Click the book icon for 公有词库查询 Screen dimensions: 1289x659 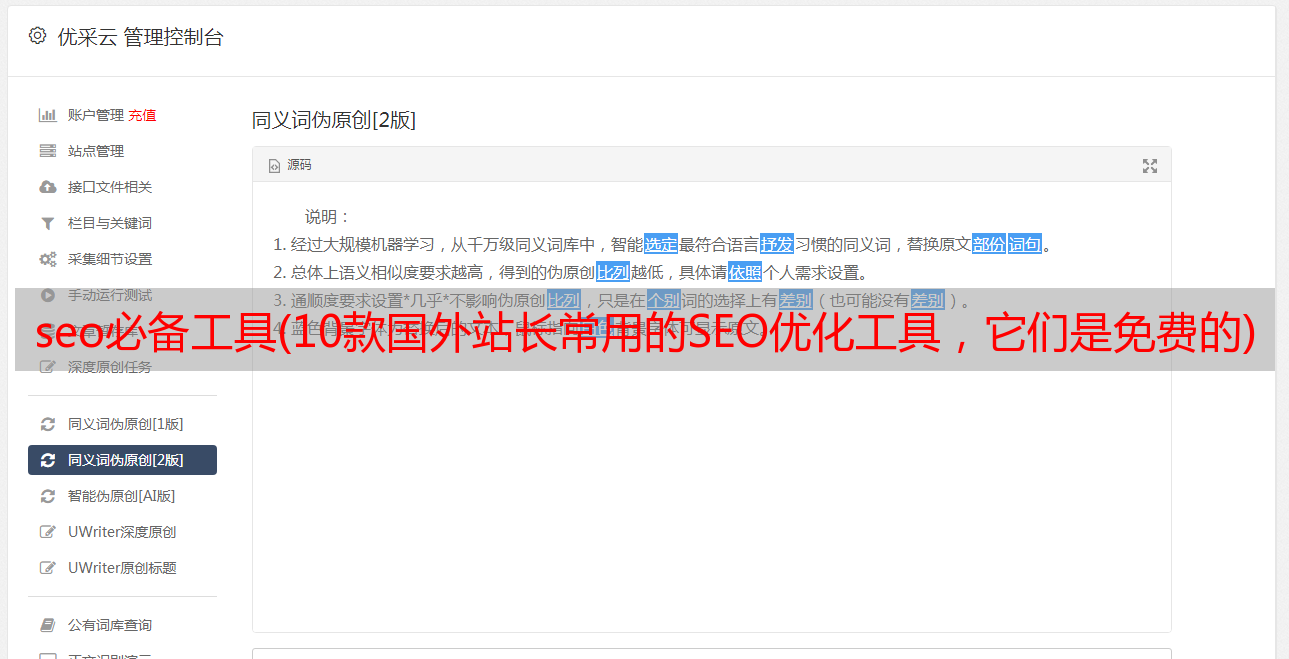pyautogui.click(x=47, y=625)
